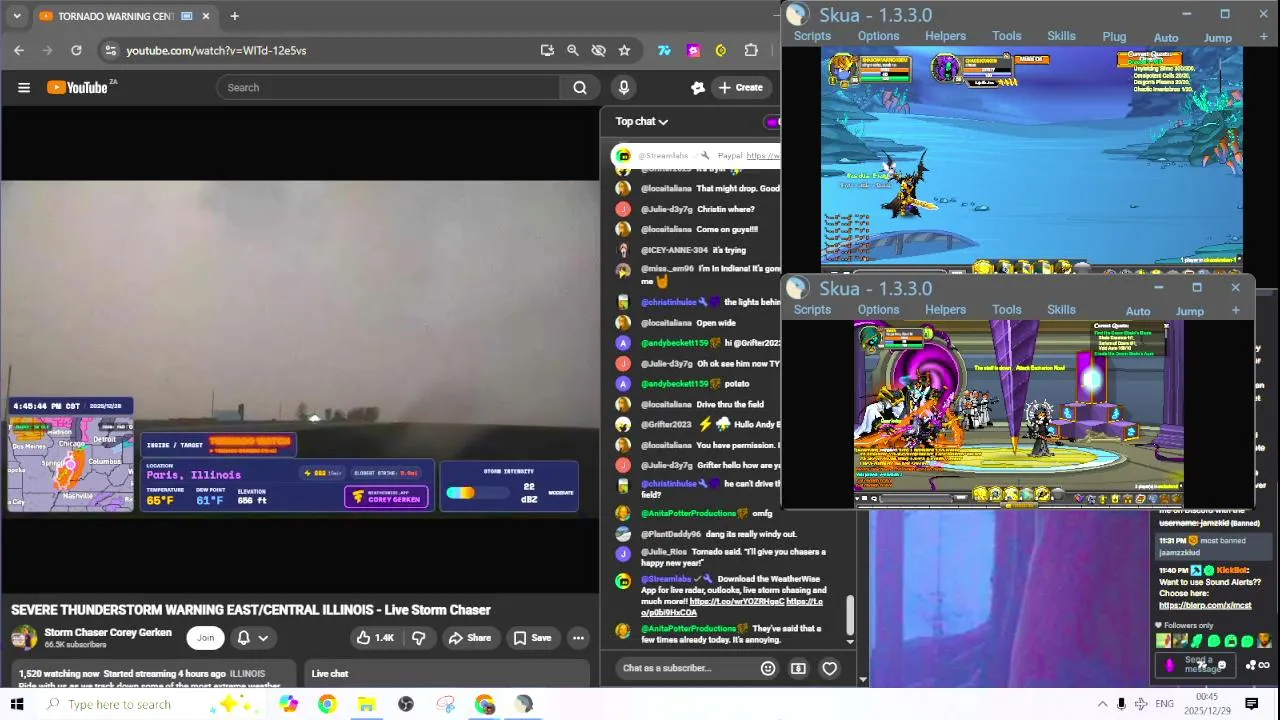1280x720 pixels.
Task: Click the Create button on YouTube
Action: pyautogui.click(x=740, y=87)
